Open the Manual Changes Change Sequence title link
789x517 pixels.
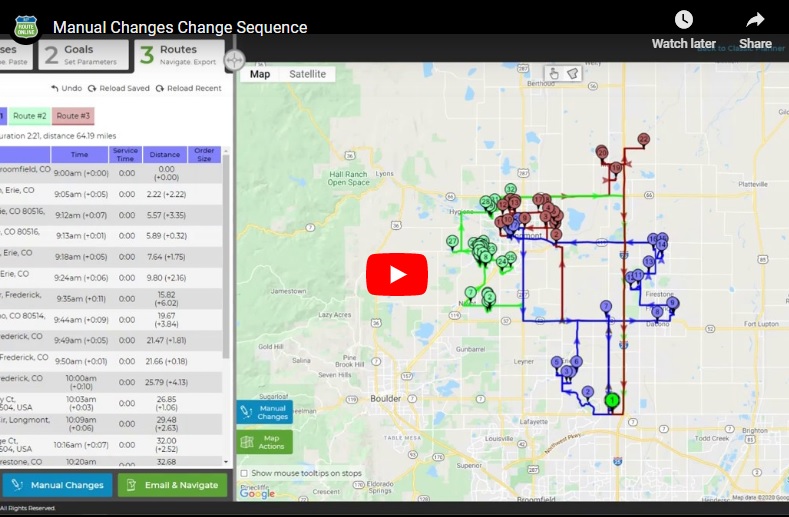180,27
